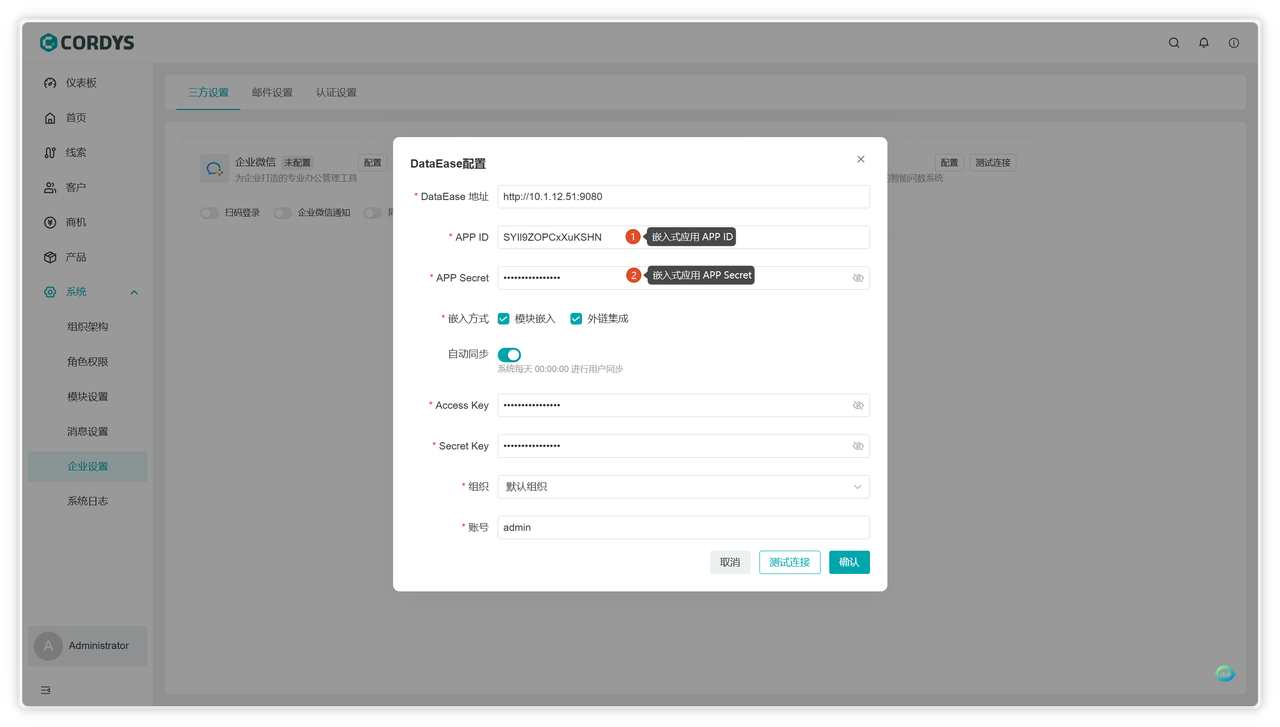Click 测试连接 button on background card

coord(993,163)
